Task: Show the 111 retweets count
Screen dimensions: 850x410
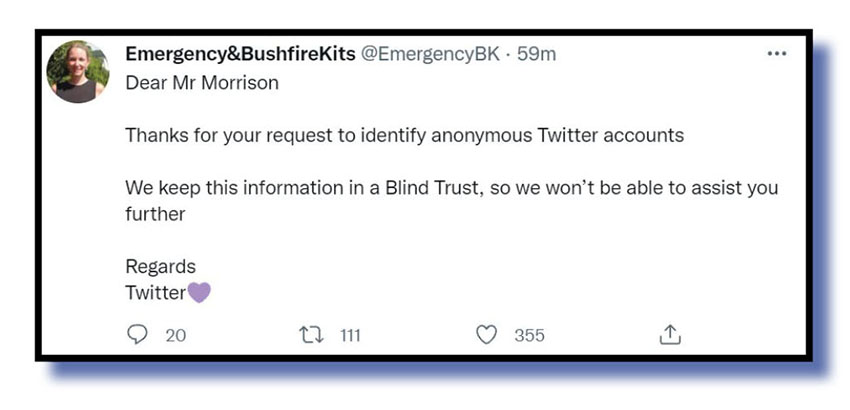Action: 349,336
